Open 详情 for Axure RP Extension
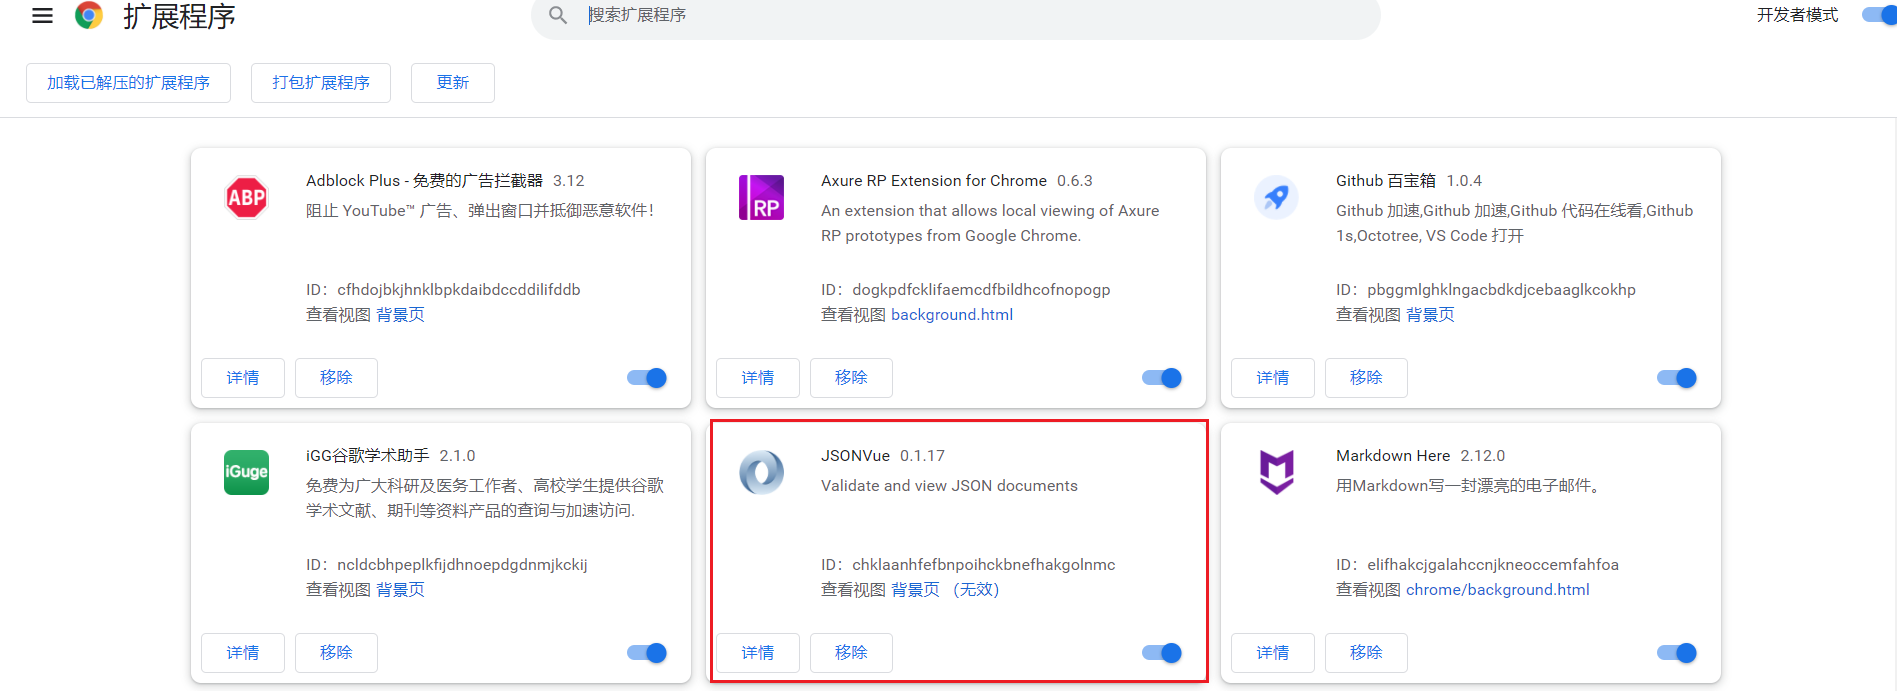 pos(758,378)
